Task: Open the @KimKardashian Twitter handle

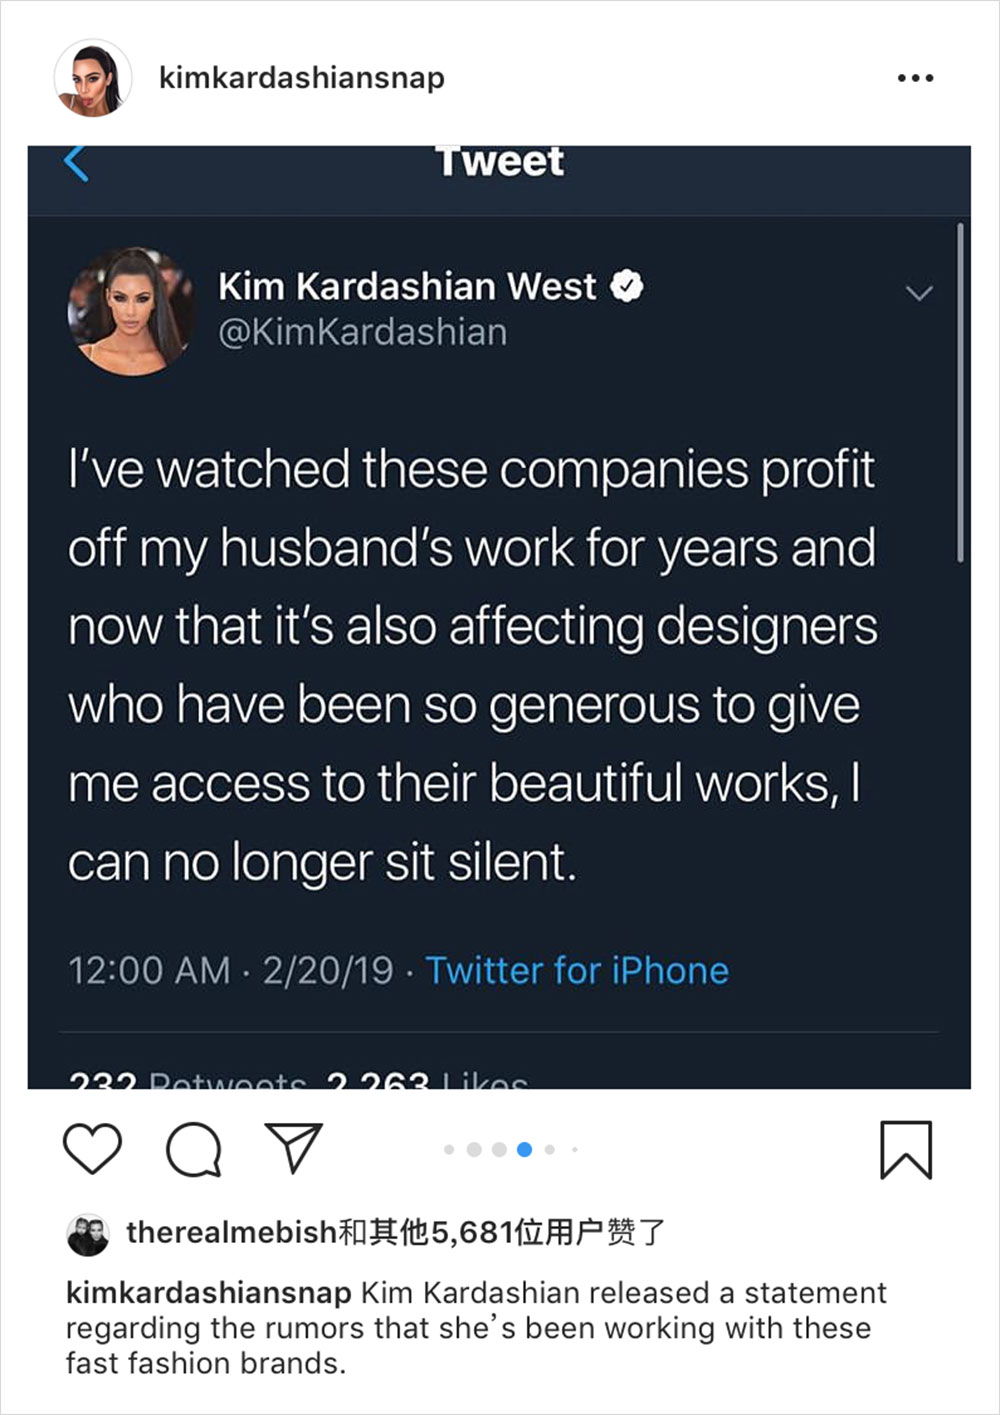Action: click(x=362, y=332)
